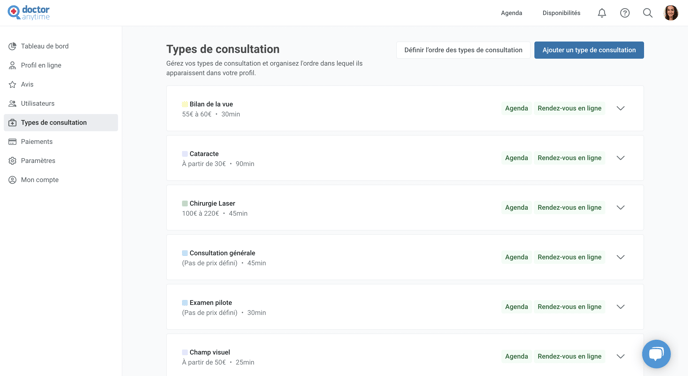Select Types de consultation sidebar label
Screen dimensions: 688x376
pyautogui.click(x=54, y=122)
